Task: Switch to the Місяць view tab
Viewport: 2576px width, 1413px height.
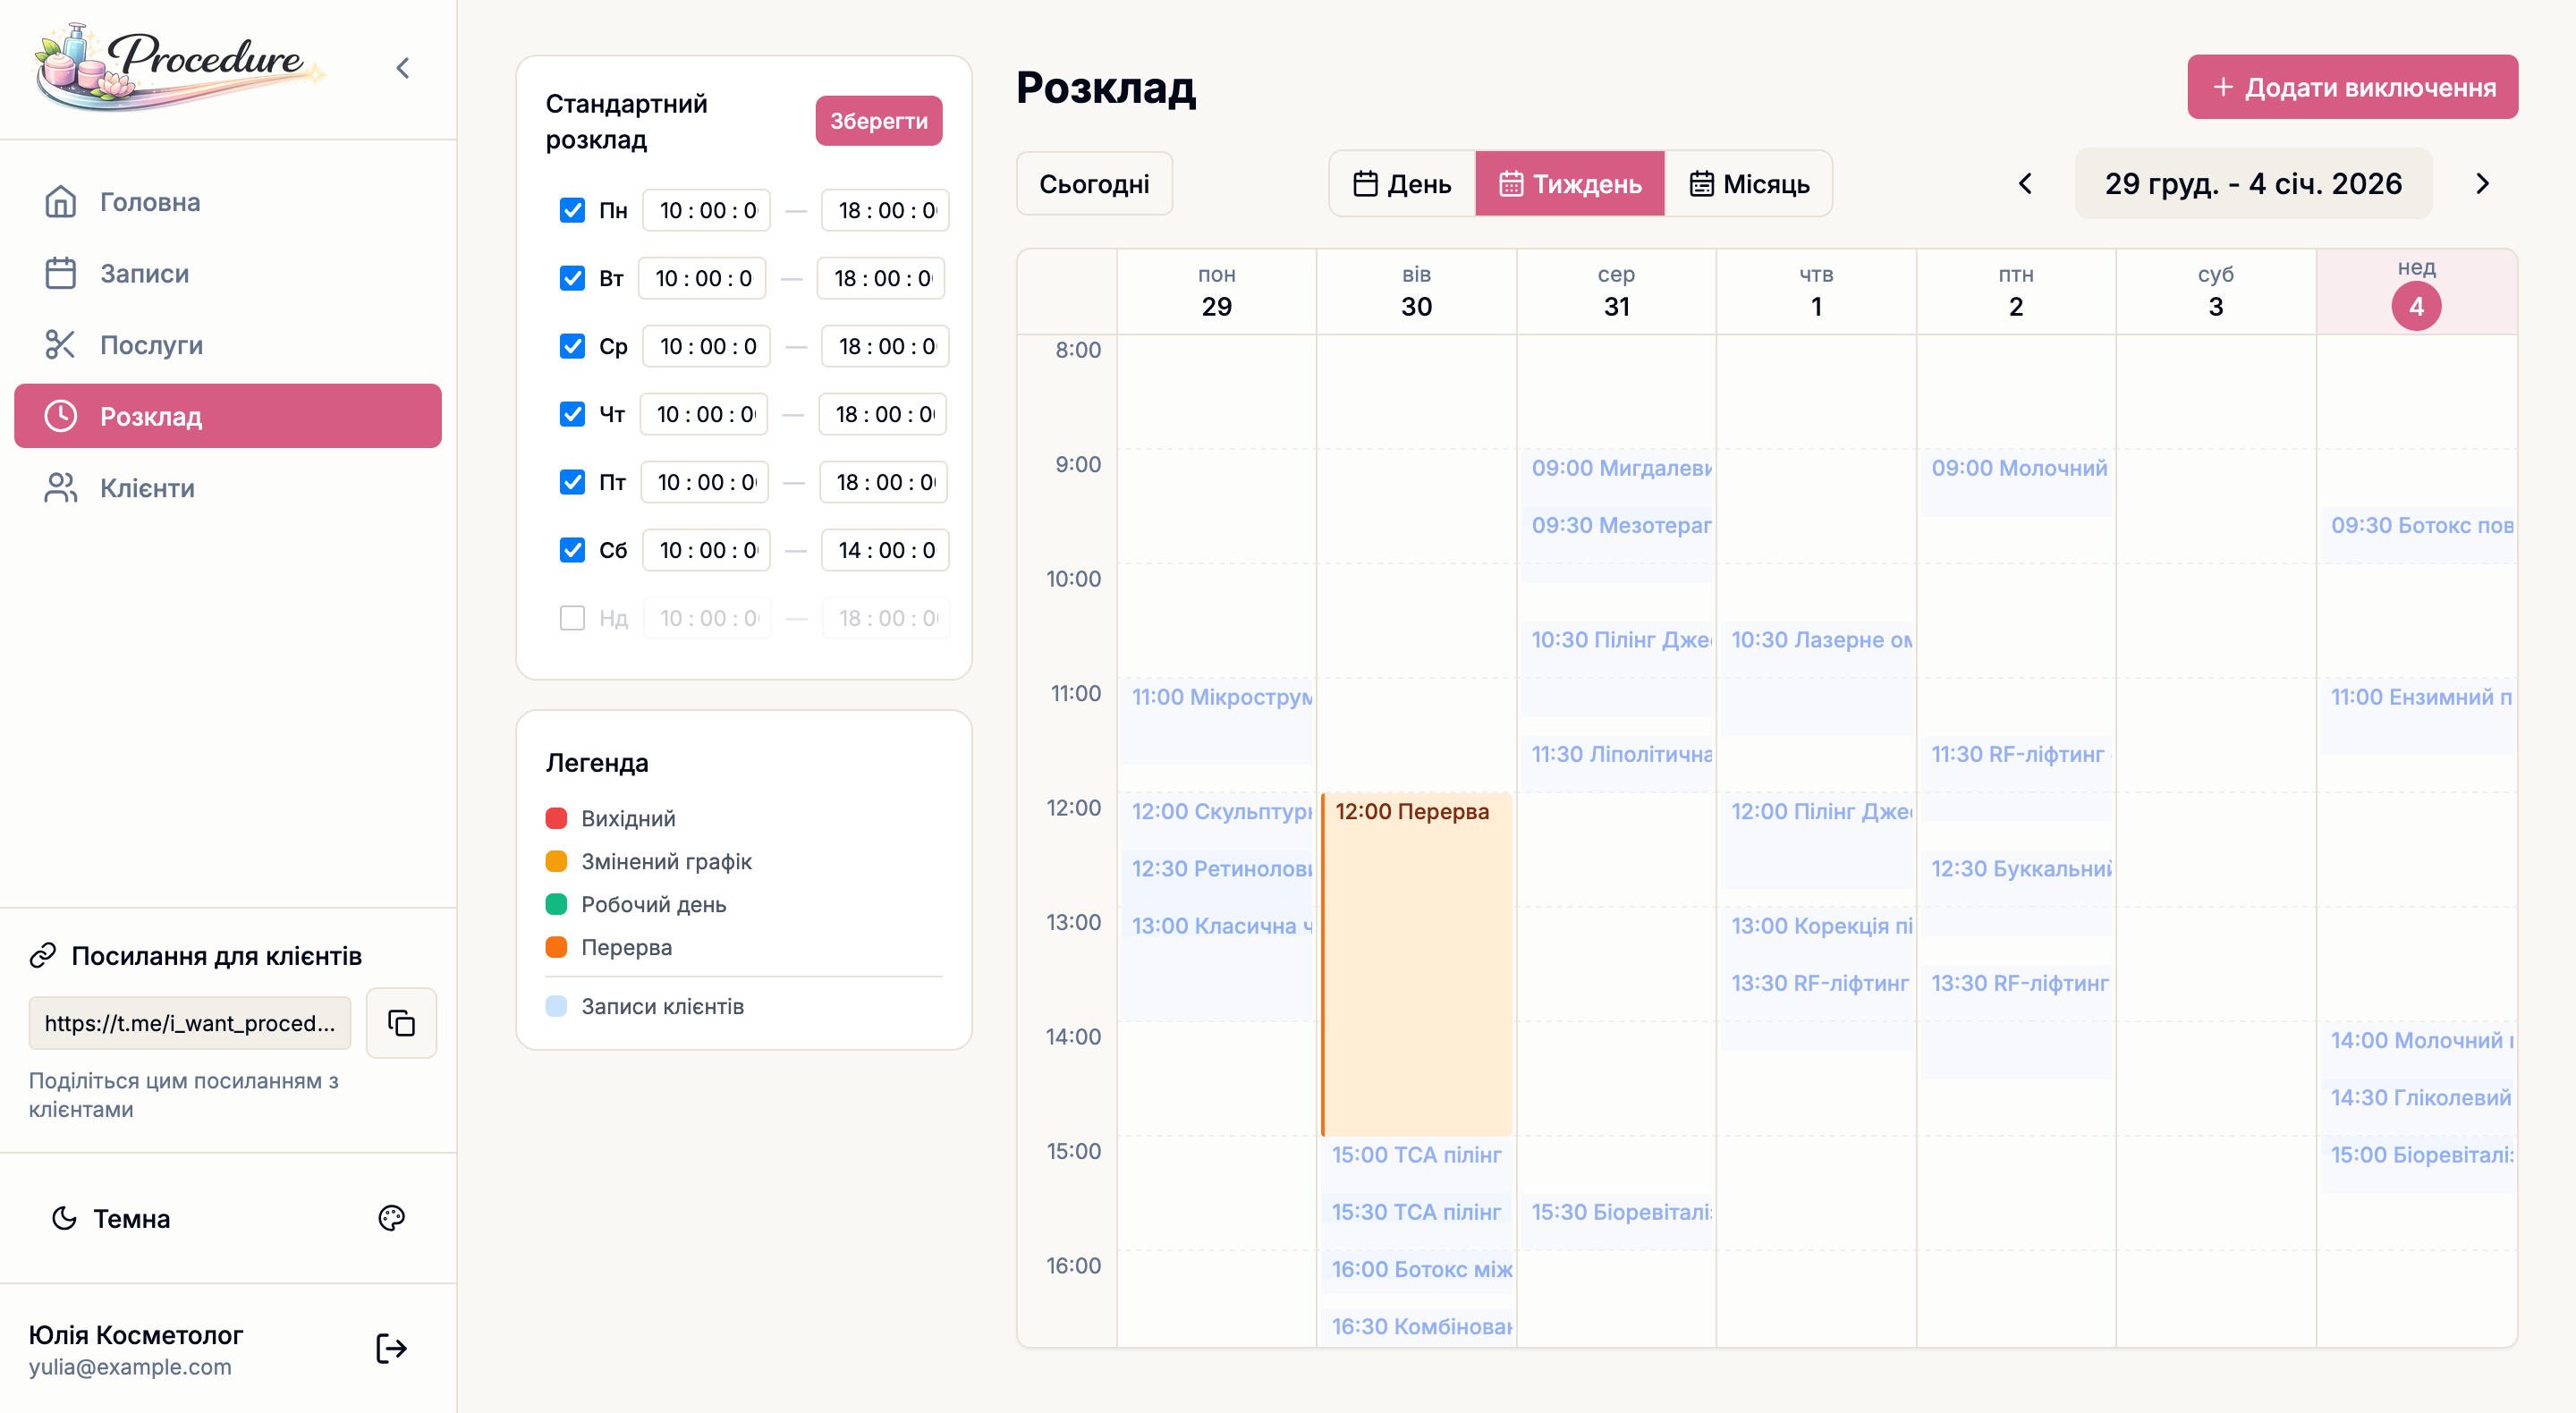Action: click(1748, 184)
